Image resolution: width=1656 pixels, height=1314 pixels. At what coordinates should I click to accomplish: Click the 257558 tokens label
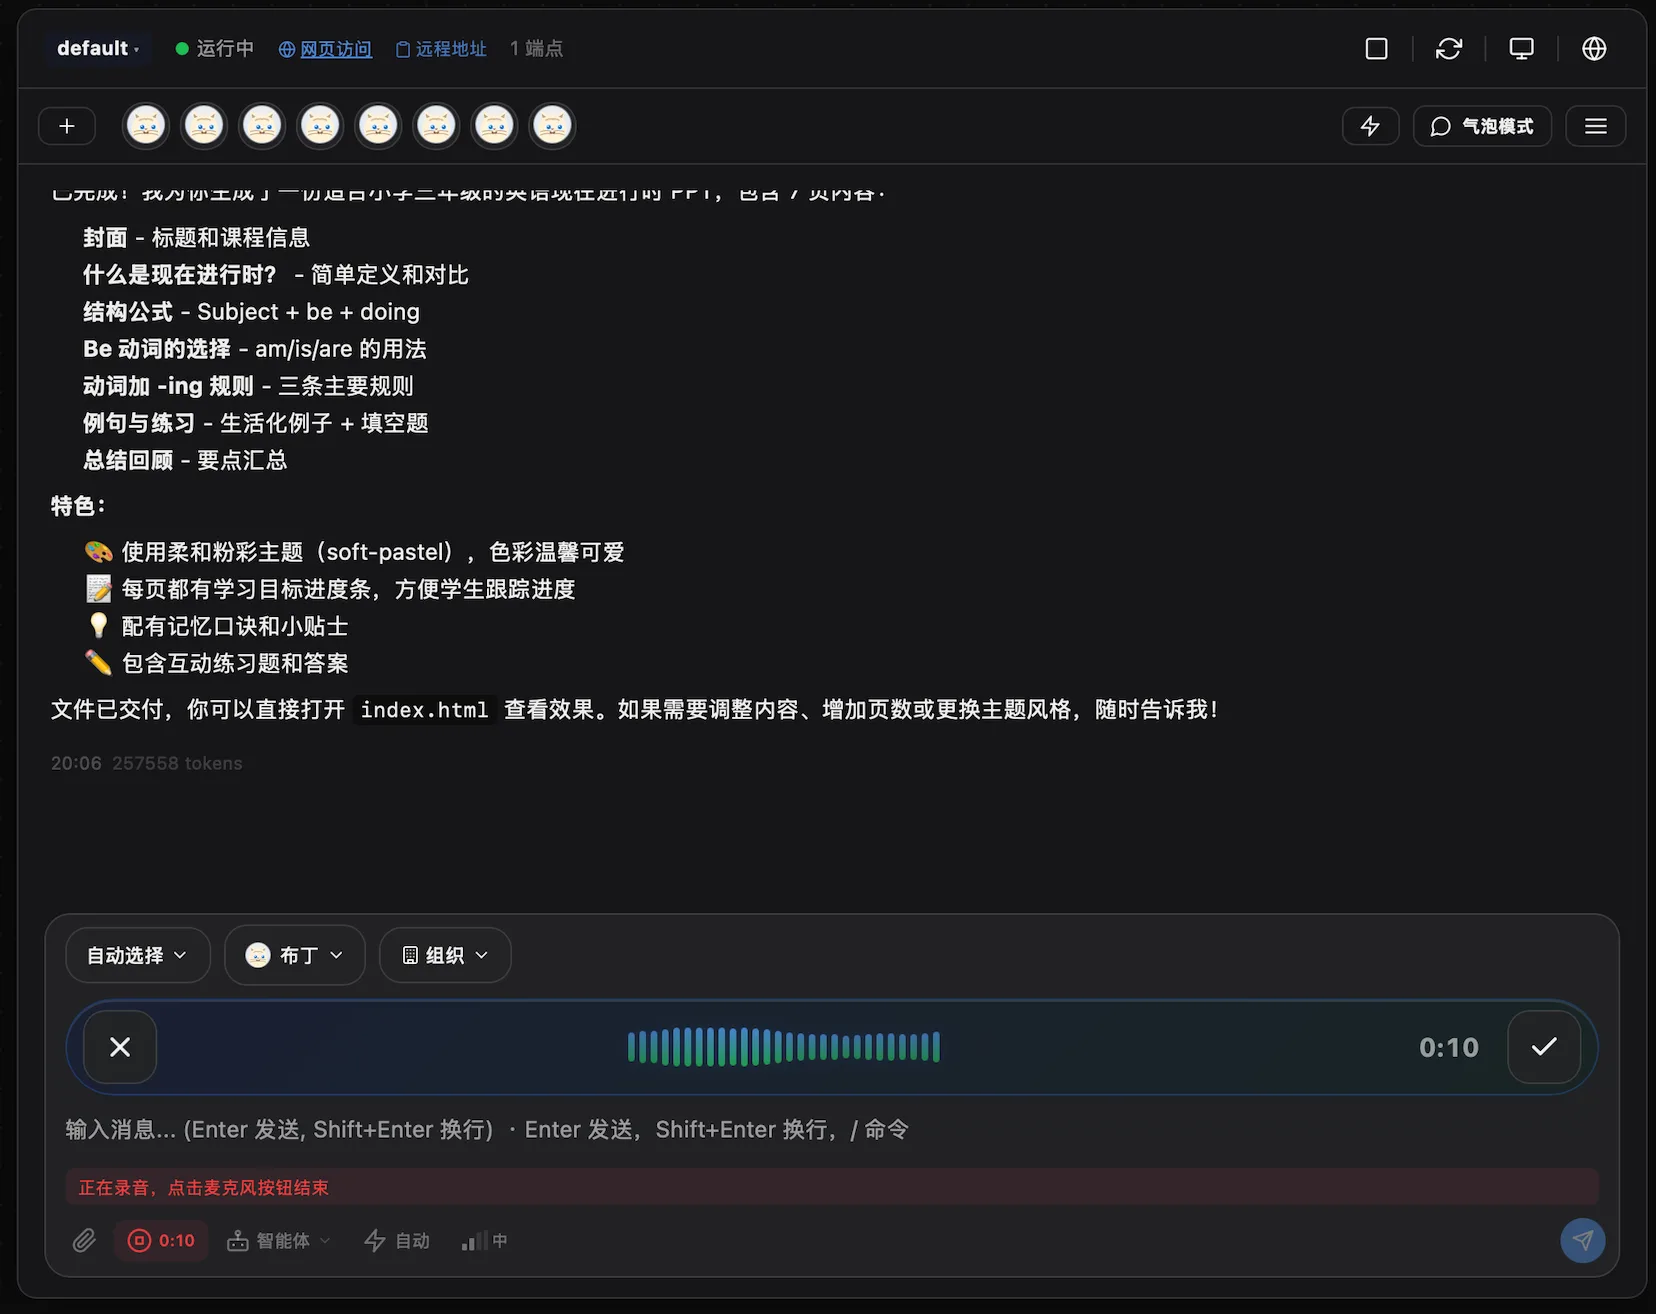coord(177,763)
